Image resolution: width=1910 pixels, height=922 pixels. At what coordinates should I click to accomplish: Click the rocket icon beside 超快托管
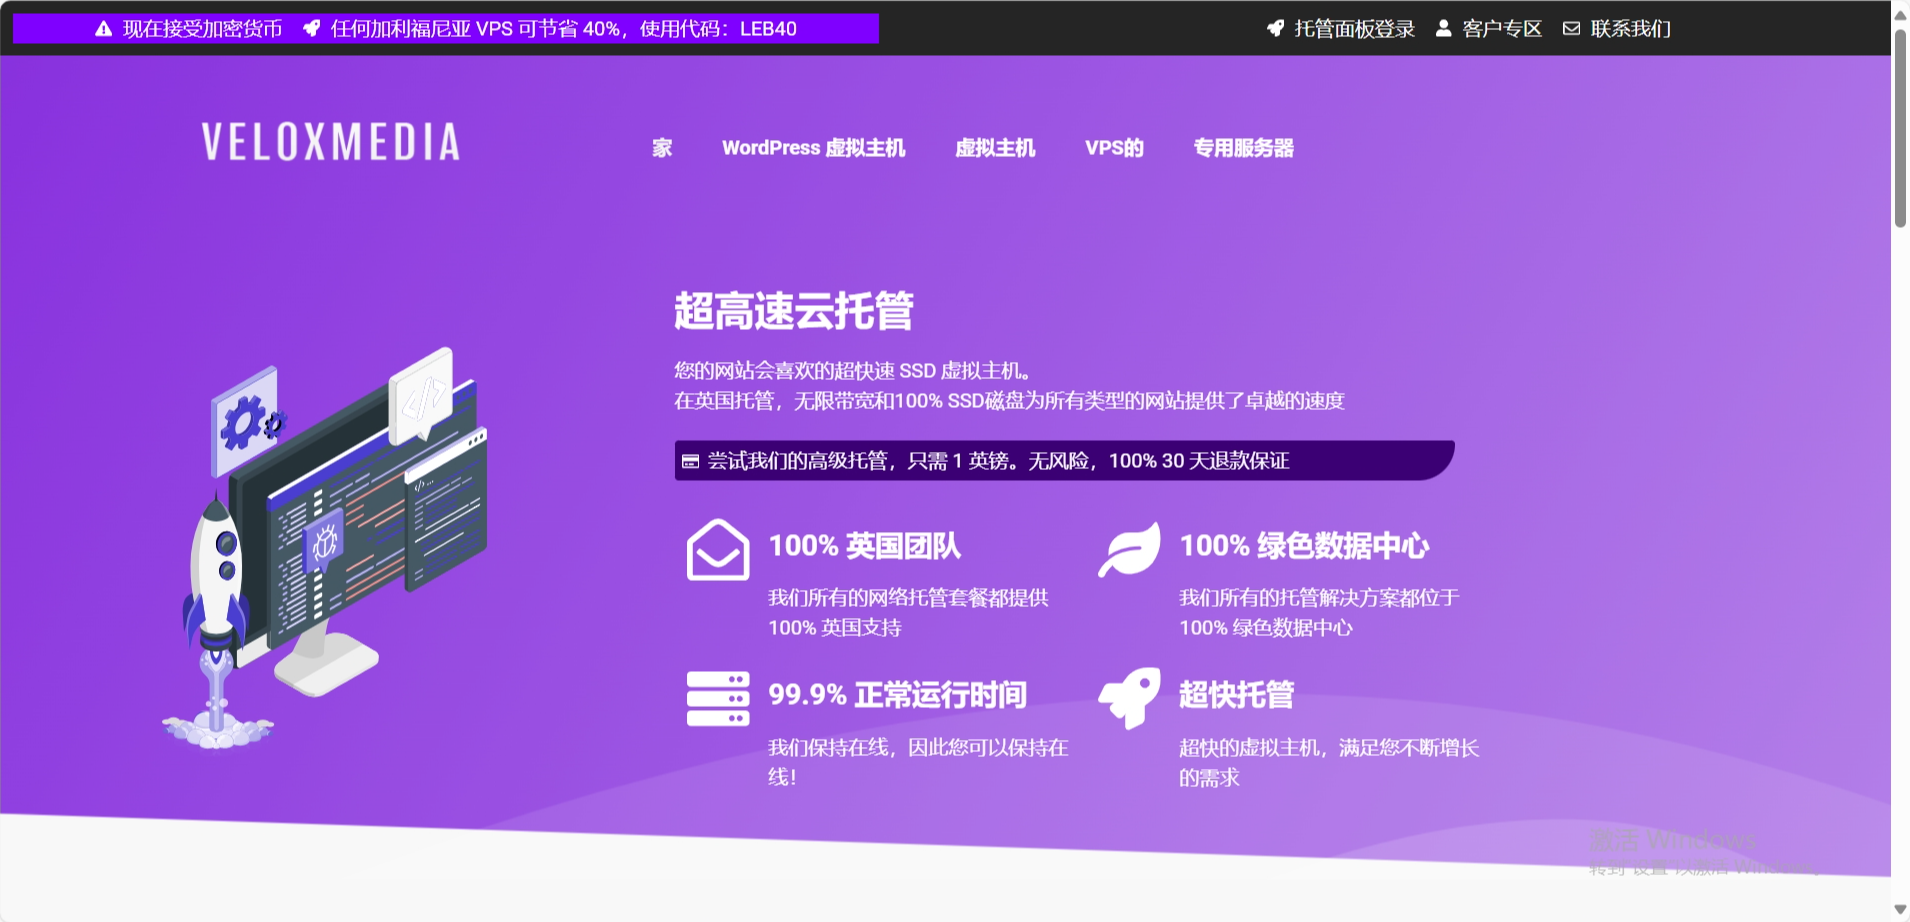(x=1128, y=699)
